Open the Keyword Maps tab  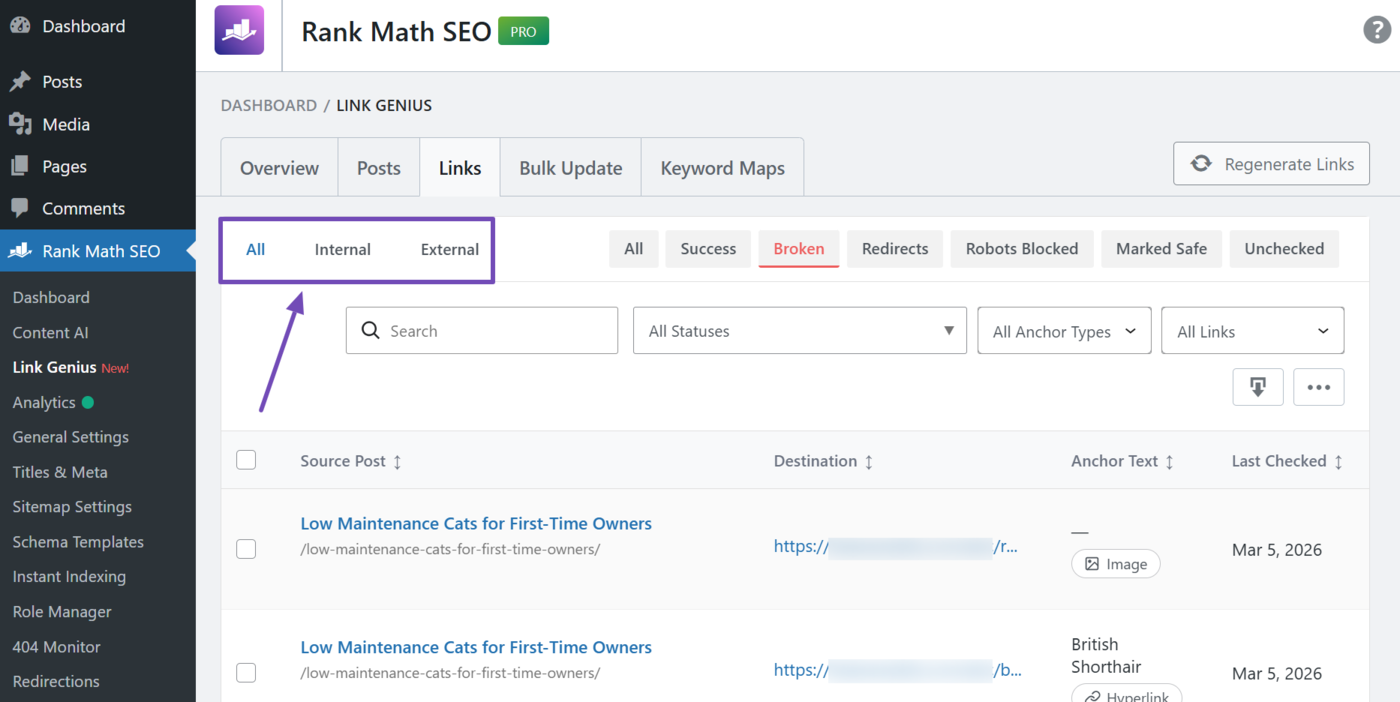click(723, 168)
